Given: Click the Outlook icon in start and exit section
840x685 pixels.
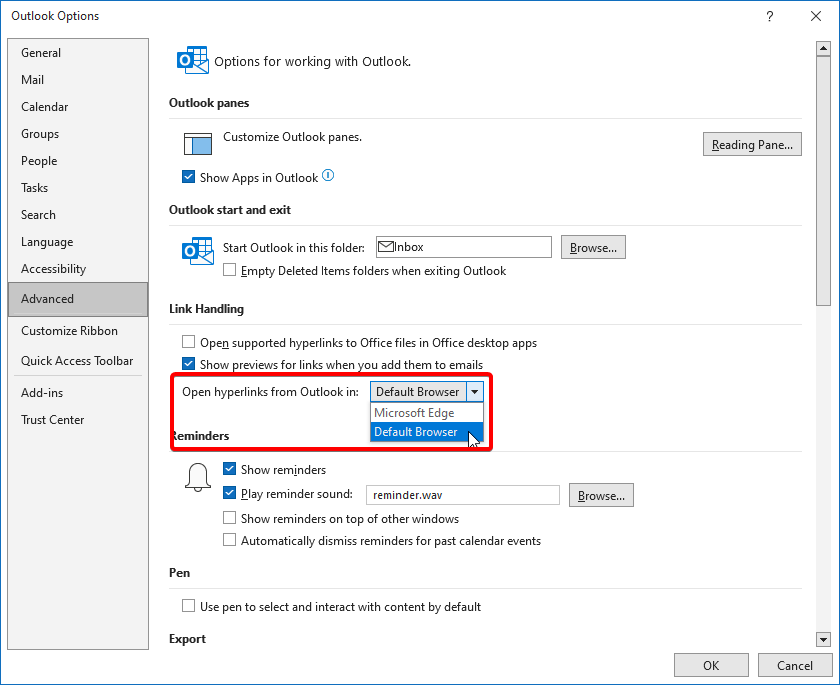Looking at the screenshot, I should 198,251.
